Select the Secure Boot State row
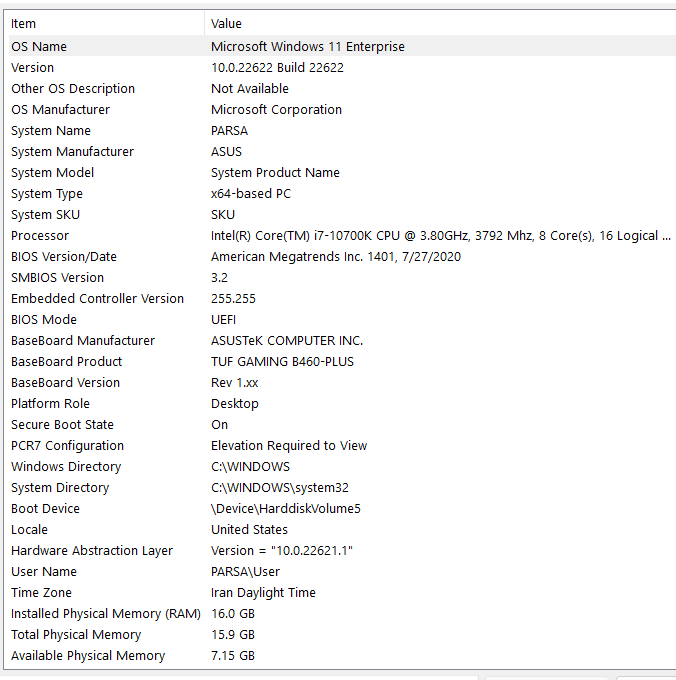This screenshot has width=676, height=680. tap(342, 425)
